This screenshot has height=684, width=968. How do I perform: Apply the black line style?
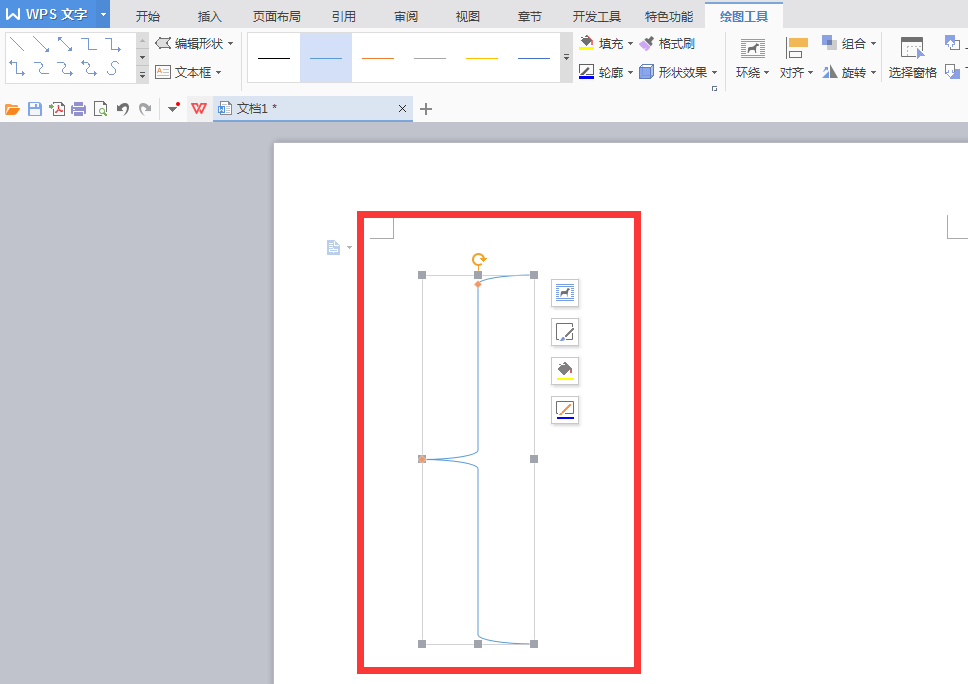pos(274,58)
